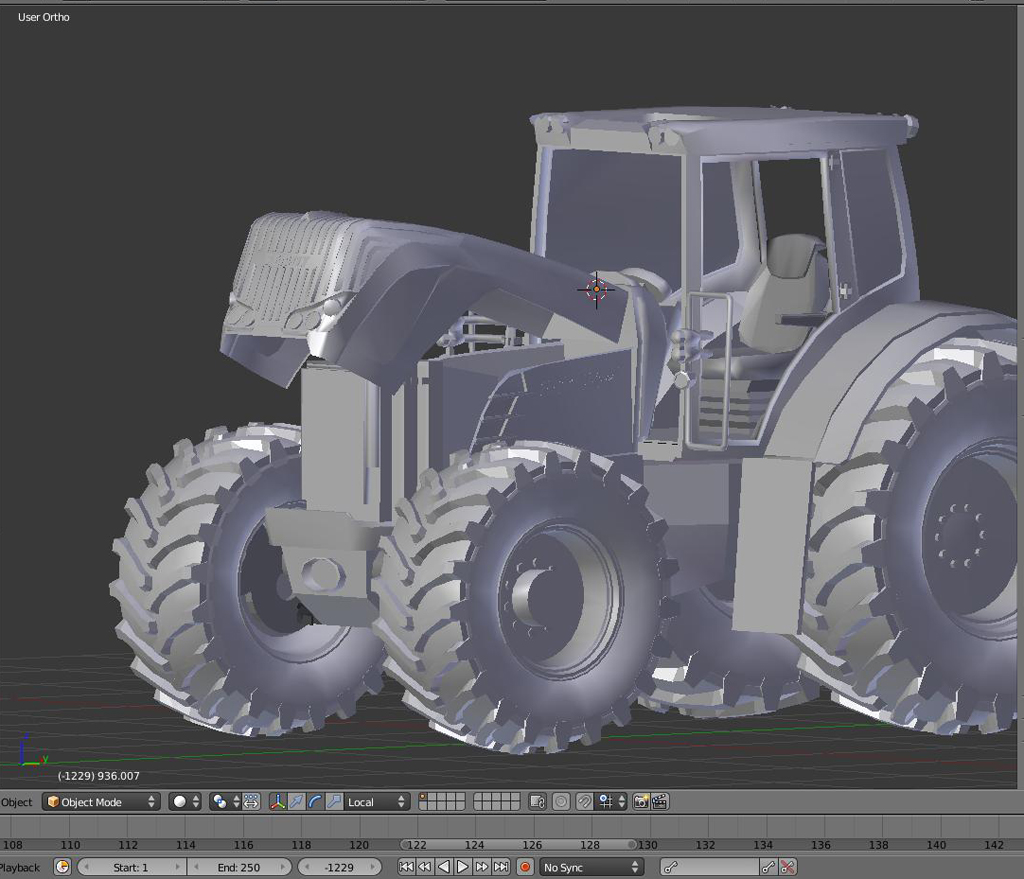The height and width of the screenshot is (879, 1024).
Task: Jump to the end frame
Action: pyautogui.click(x=501, y=867)
